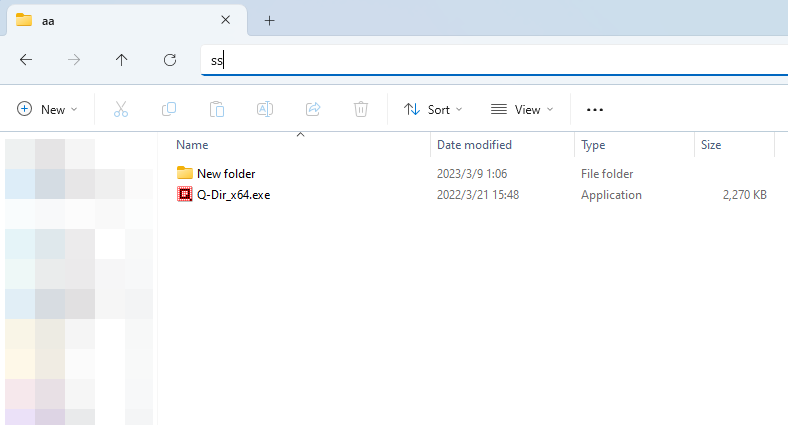The height and width of the screenshot is (425, 788).
Task: Add a new tab with plus
Action: (x=269, y=21)
